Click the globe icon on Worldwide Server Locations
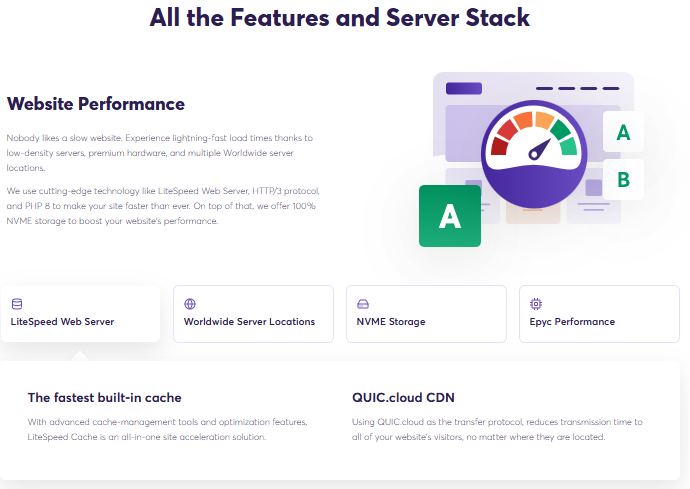Image resolution: width=690 pixels, height=489 pixels. 190,304
